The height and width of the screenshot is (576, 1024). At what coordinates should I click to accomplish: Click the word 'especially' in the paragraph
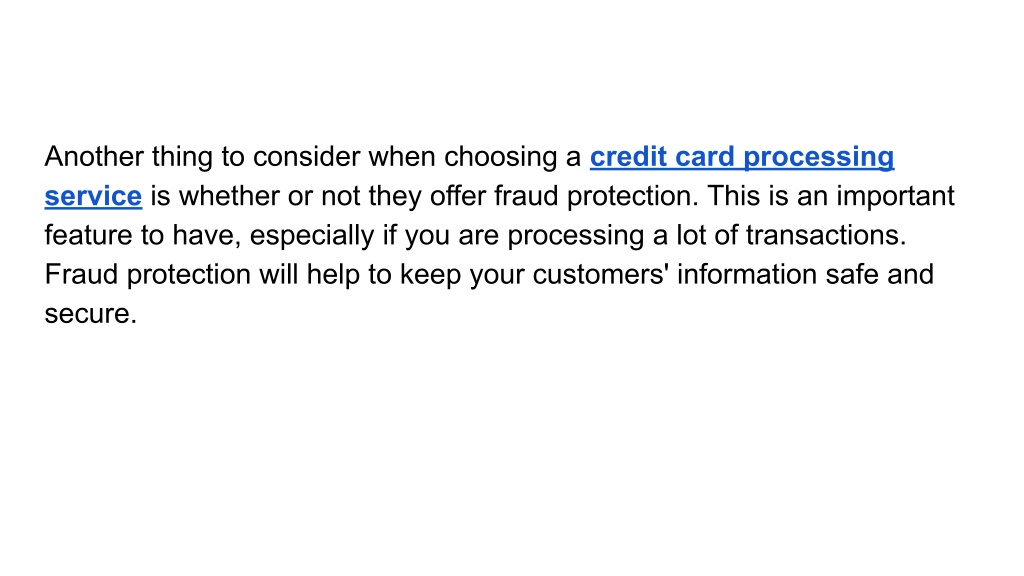pos(312,236)
